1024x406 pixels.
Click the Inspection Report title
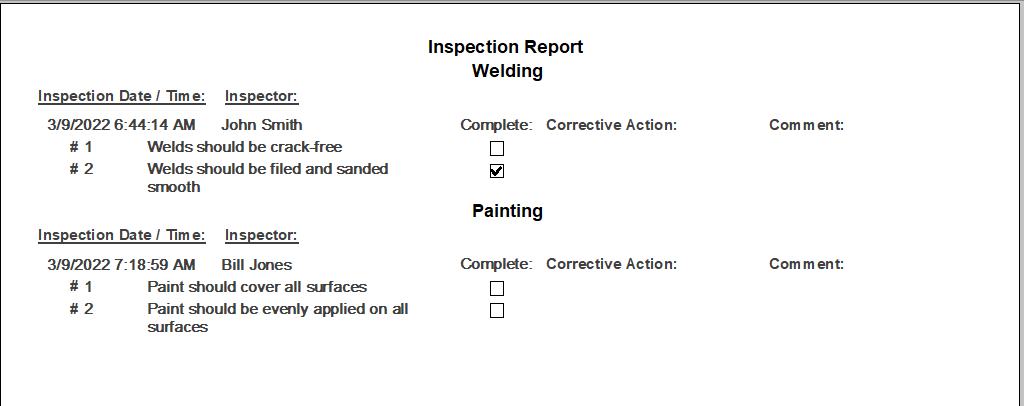pos(505,47)
